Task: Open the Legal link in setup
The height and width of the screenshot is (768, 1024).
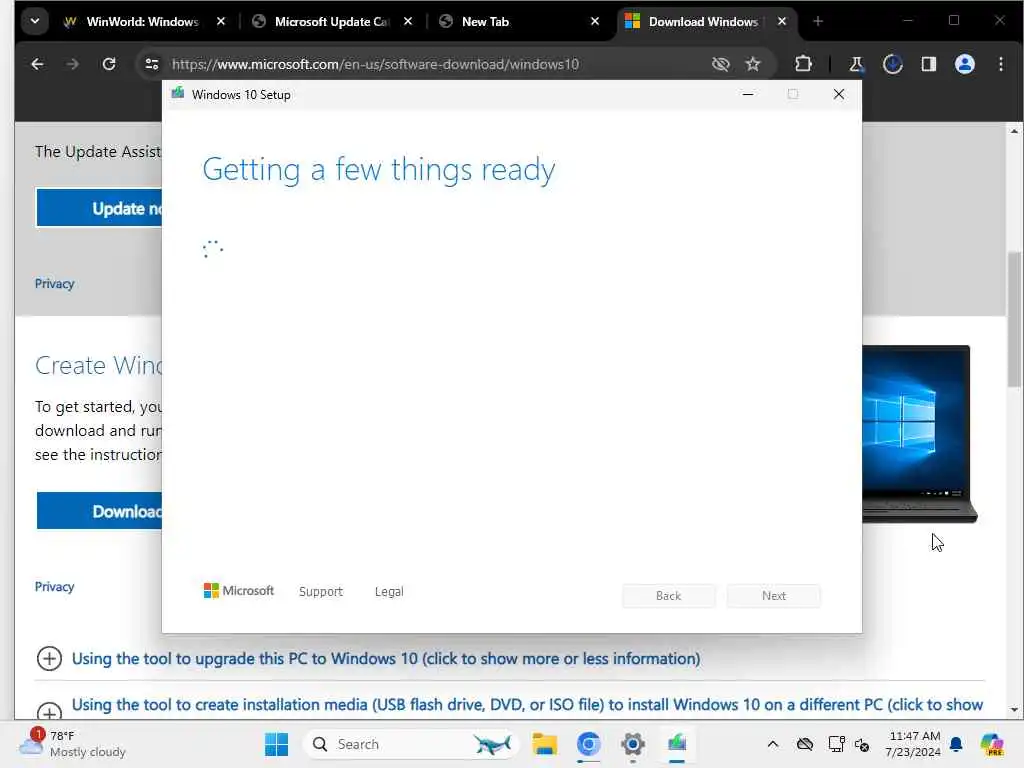Action: [389, 592]
